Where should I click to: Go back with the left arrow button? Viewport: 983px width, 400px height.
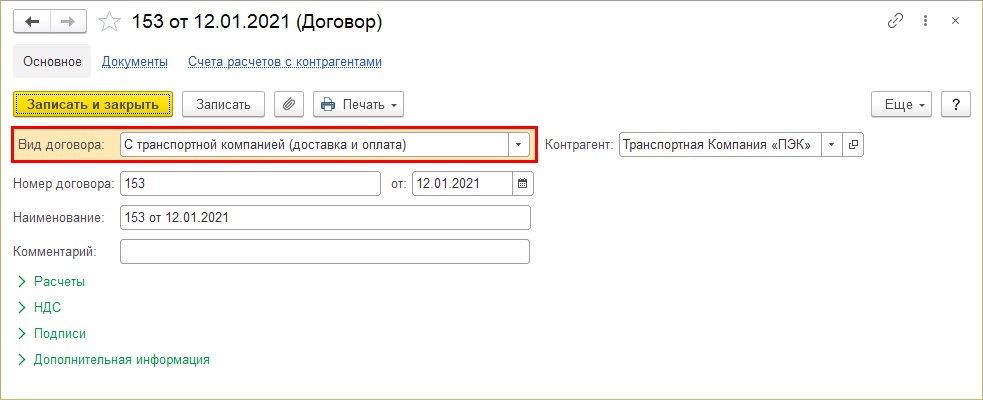point(32,21)
